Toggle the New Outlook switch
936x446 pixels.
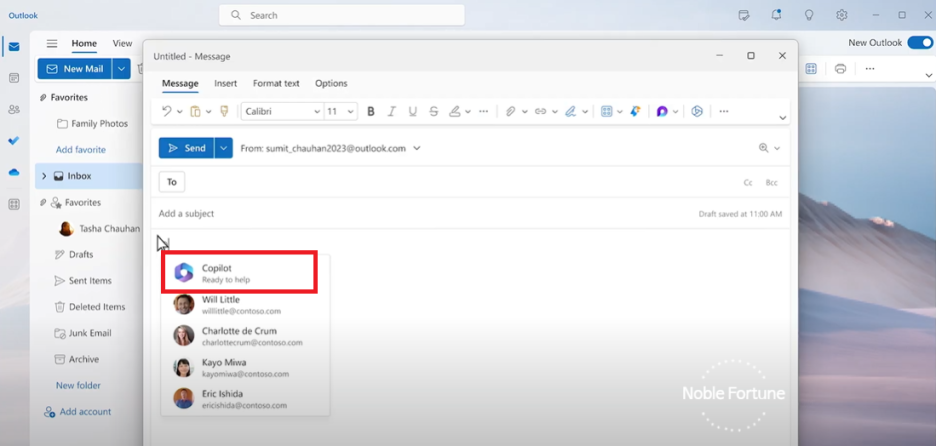[920, 42]
